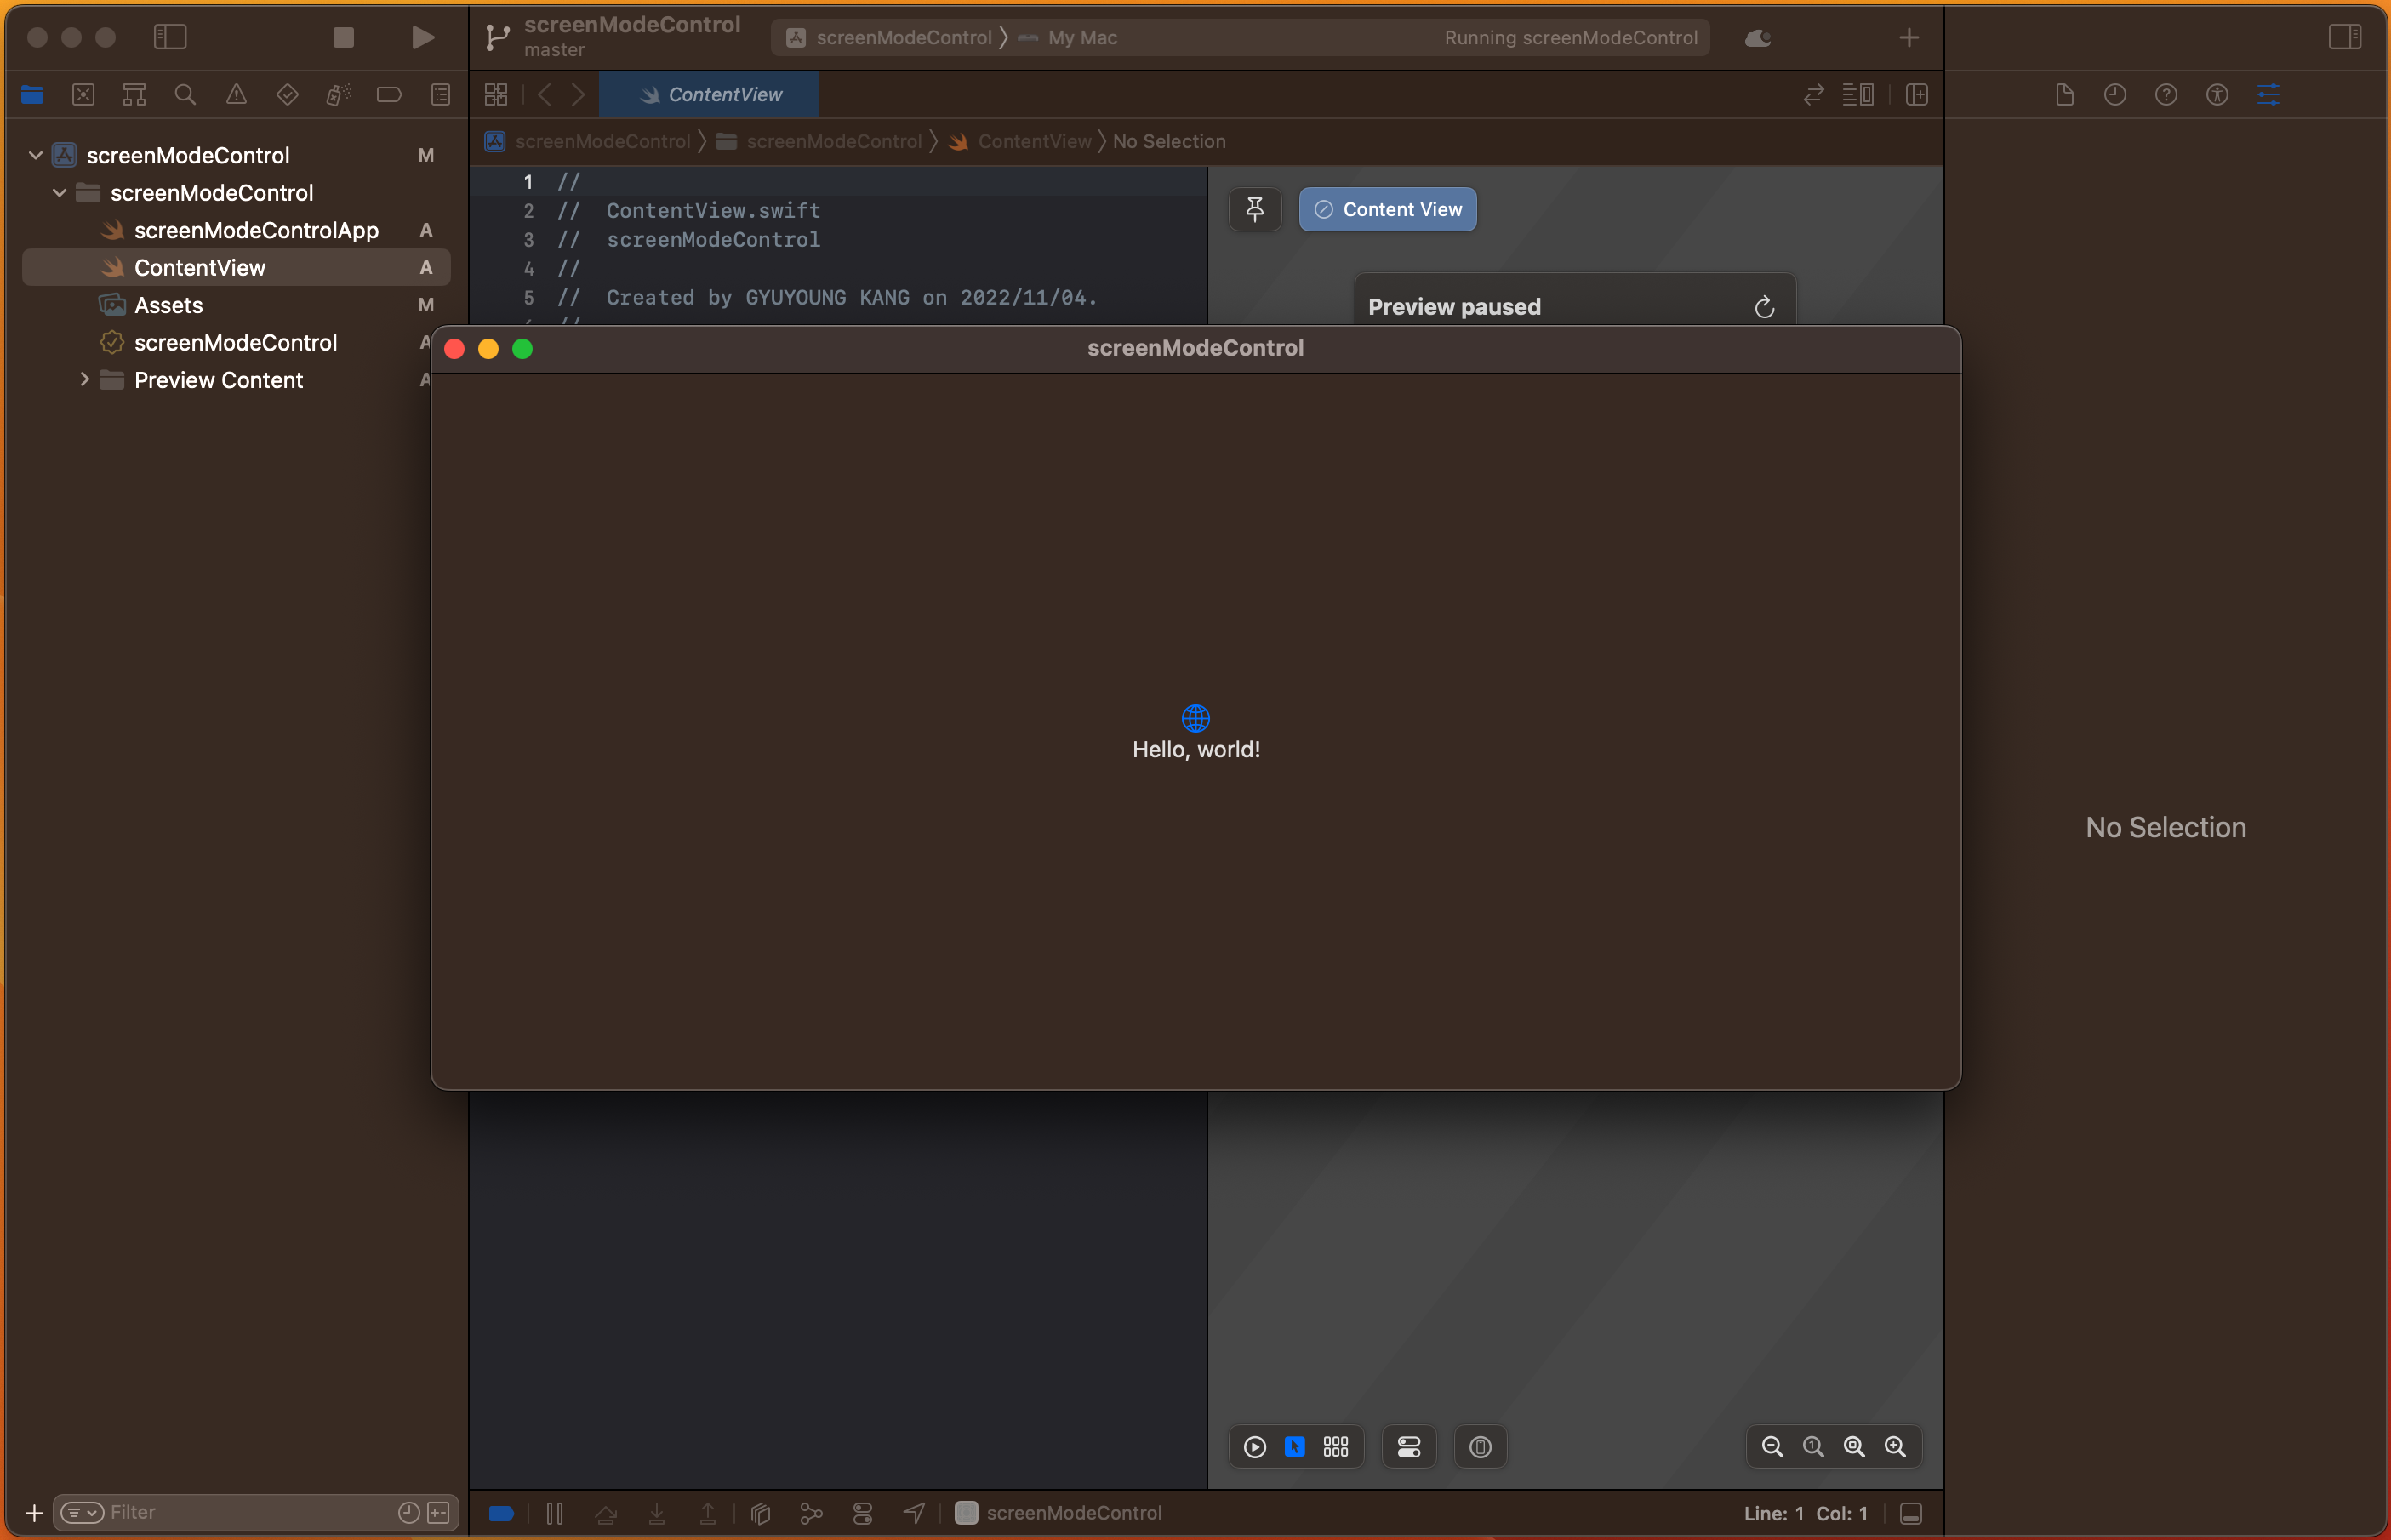Screen dimensions: 2391x1540
Task: Open the Issue navigator warning icon
Action: [236, 95]
